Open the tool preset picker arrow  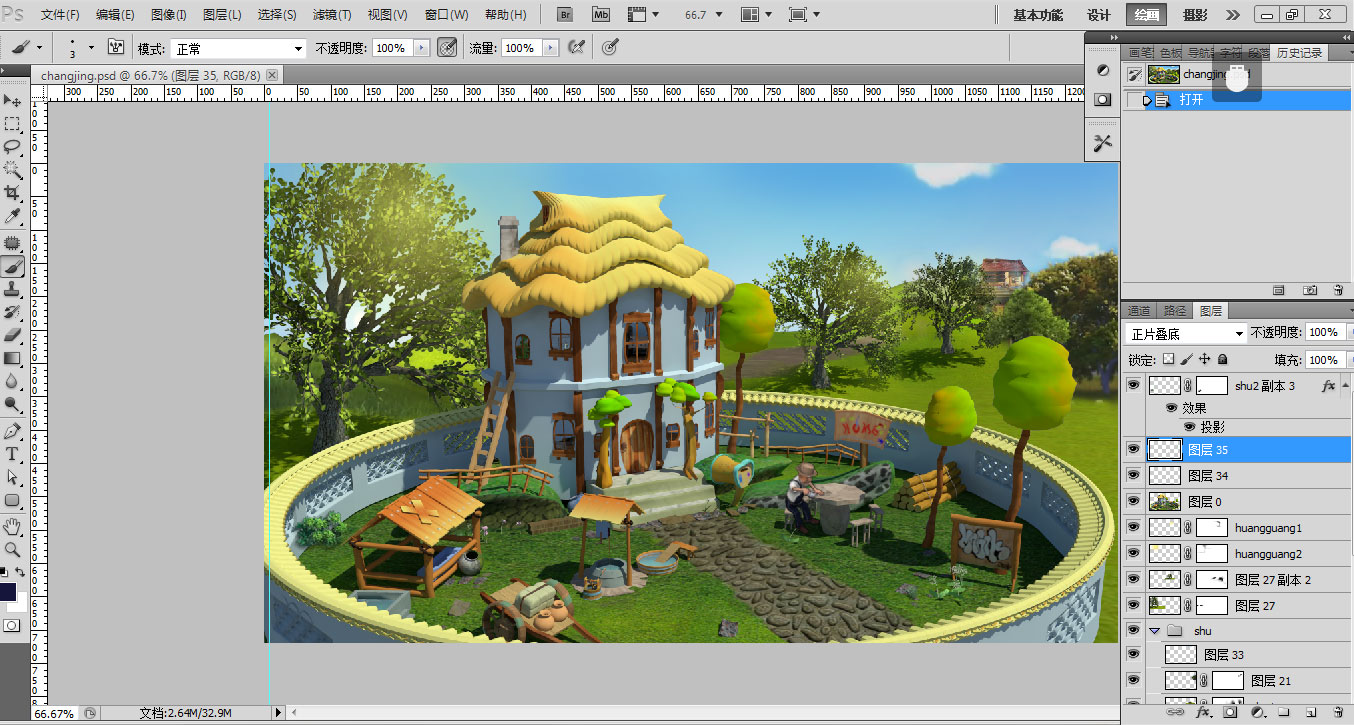tap(40, 47)
